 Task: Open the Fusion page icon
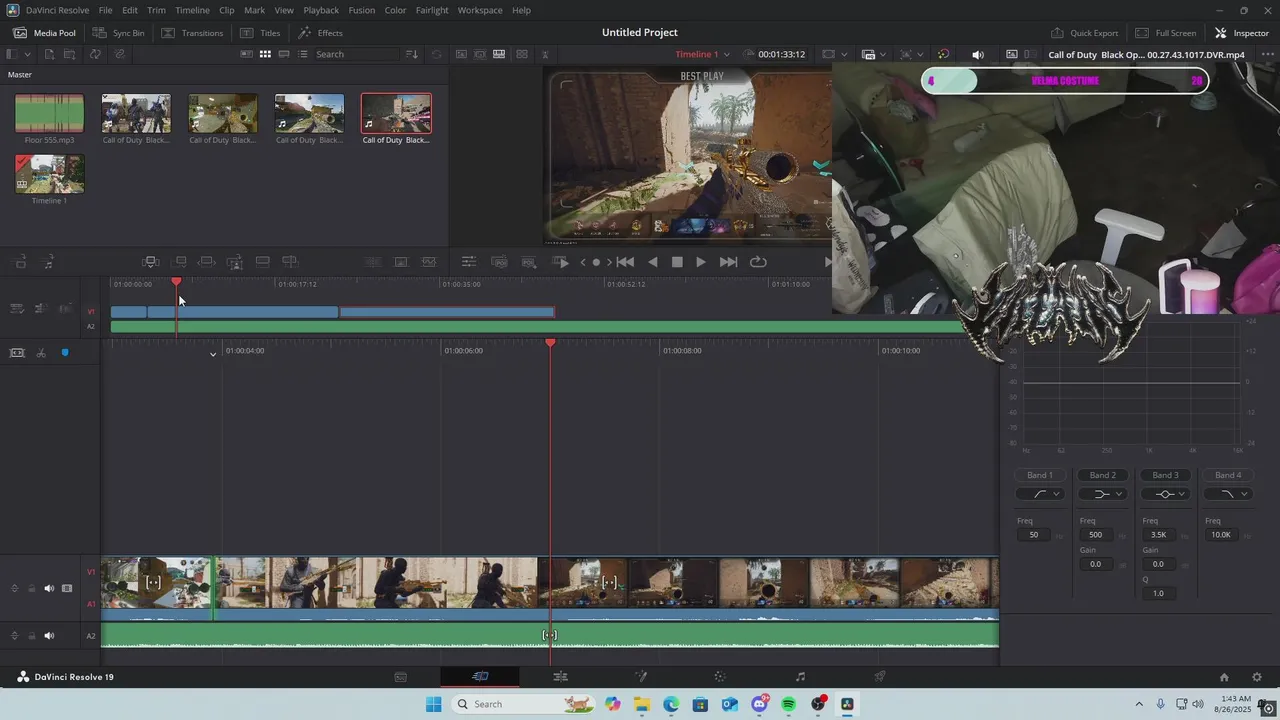click(x=641, y=677)
